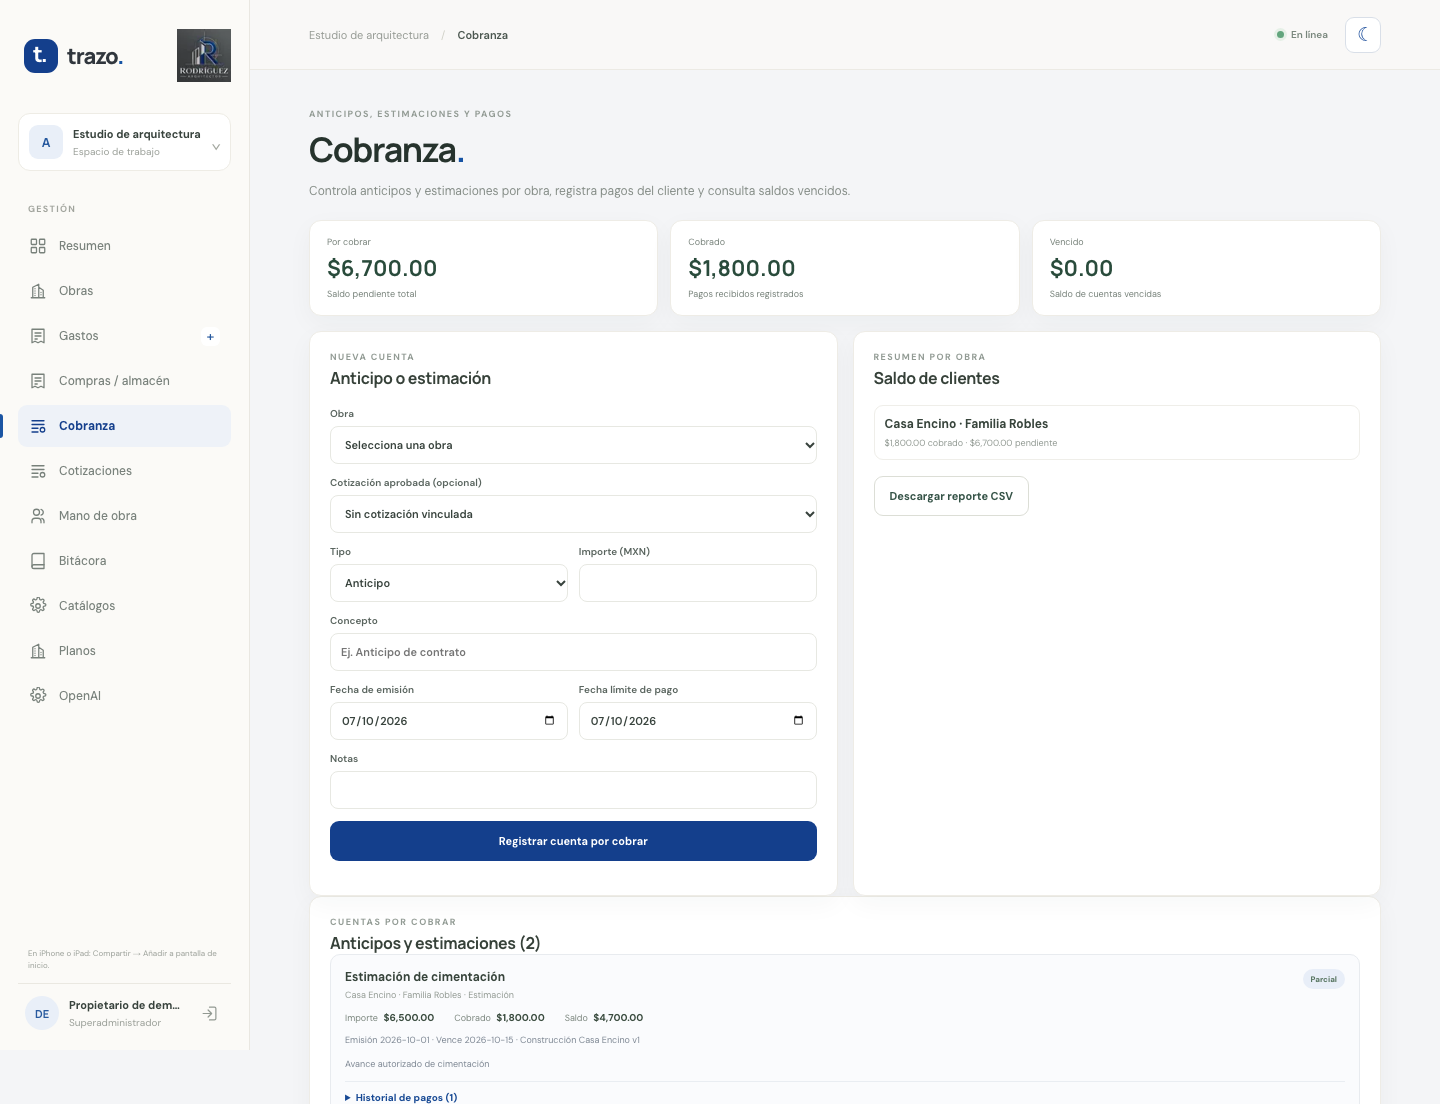
Task: Open the Estudio de arquitectura workspace switcher
Action: pos(124,142)
